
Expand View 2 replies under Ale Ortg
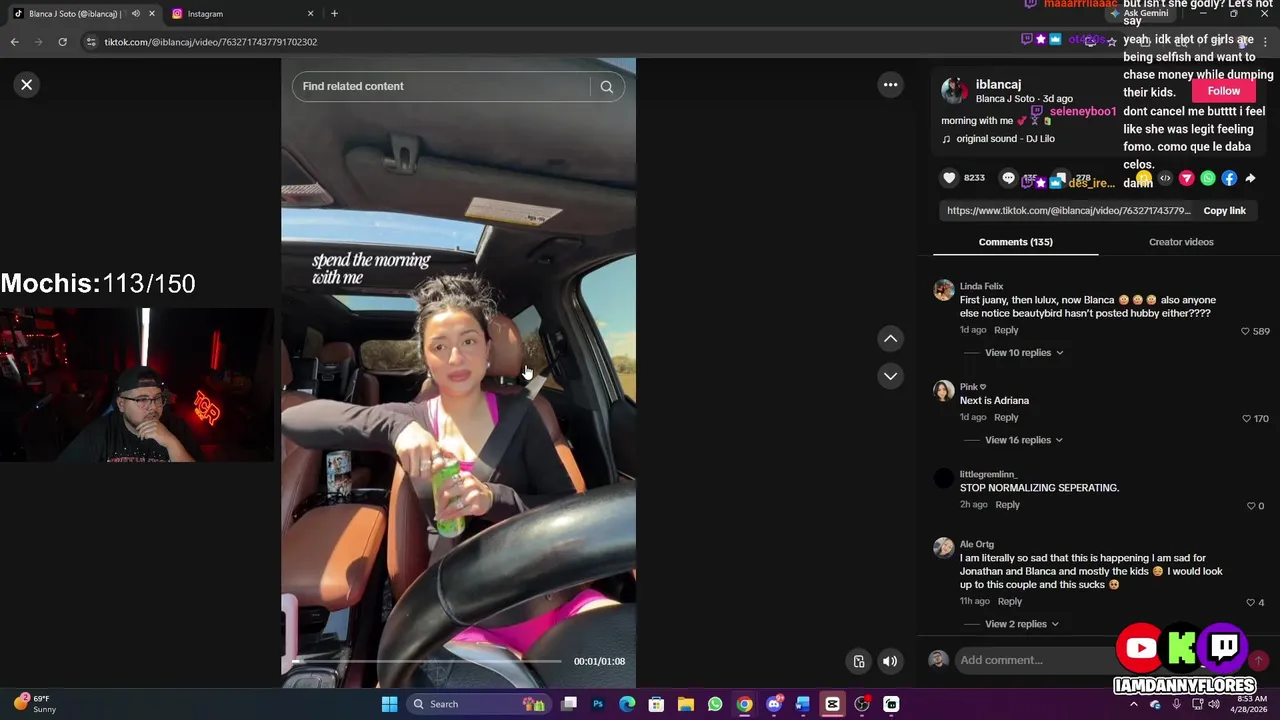pos(1022,624)
